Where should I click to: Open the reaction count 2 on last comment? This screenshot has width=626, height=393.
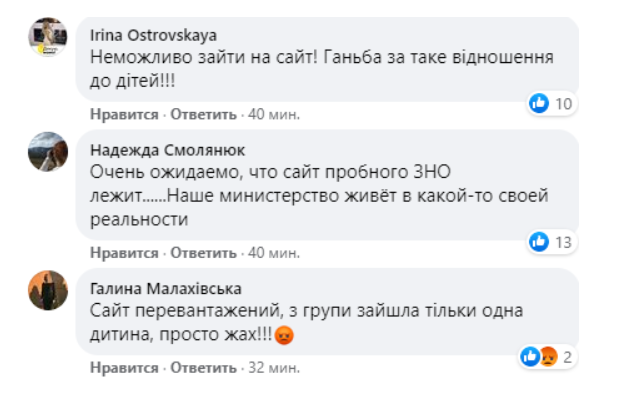(x=567, y=357)
